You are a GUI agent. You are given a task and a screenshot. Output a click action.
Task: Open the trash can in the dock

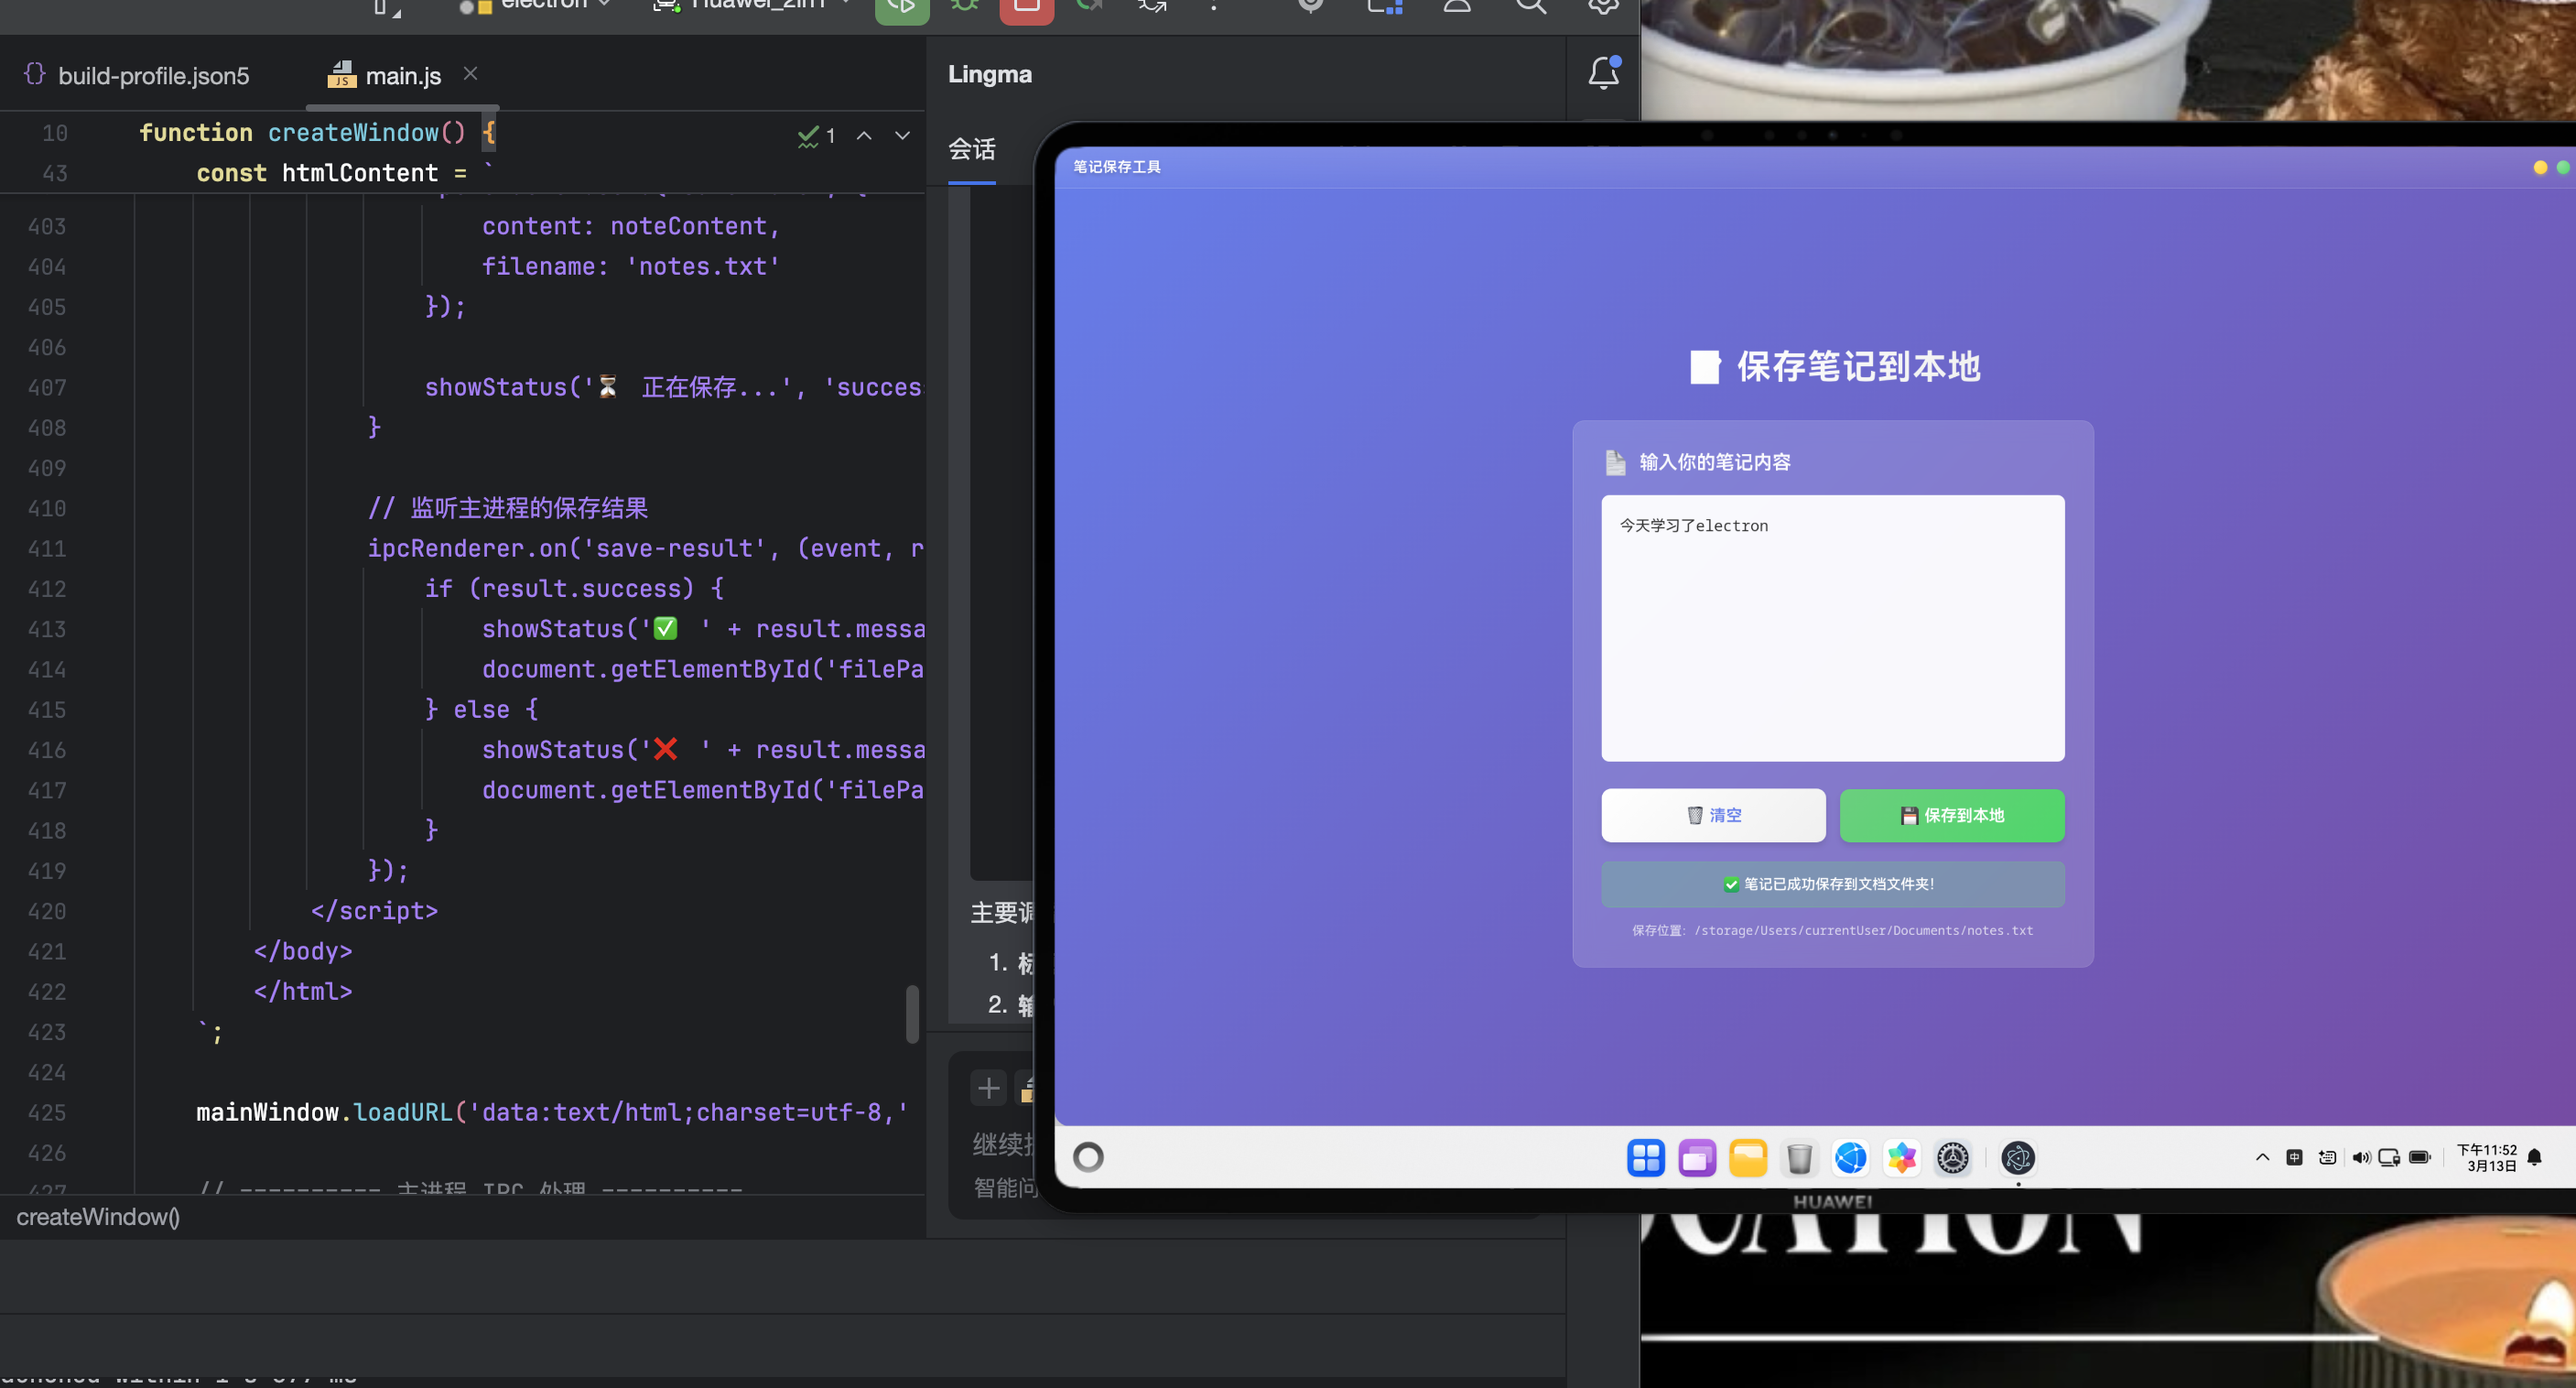tap(1799, 1158)
